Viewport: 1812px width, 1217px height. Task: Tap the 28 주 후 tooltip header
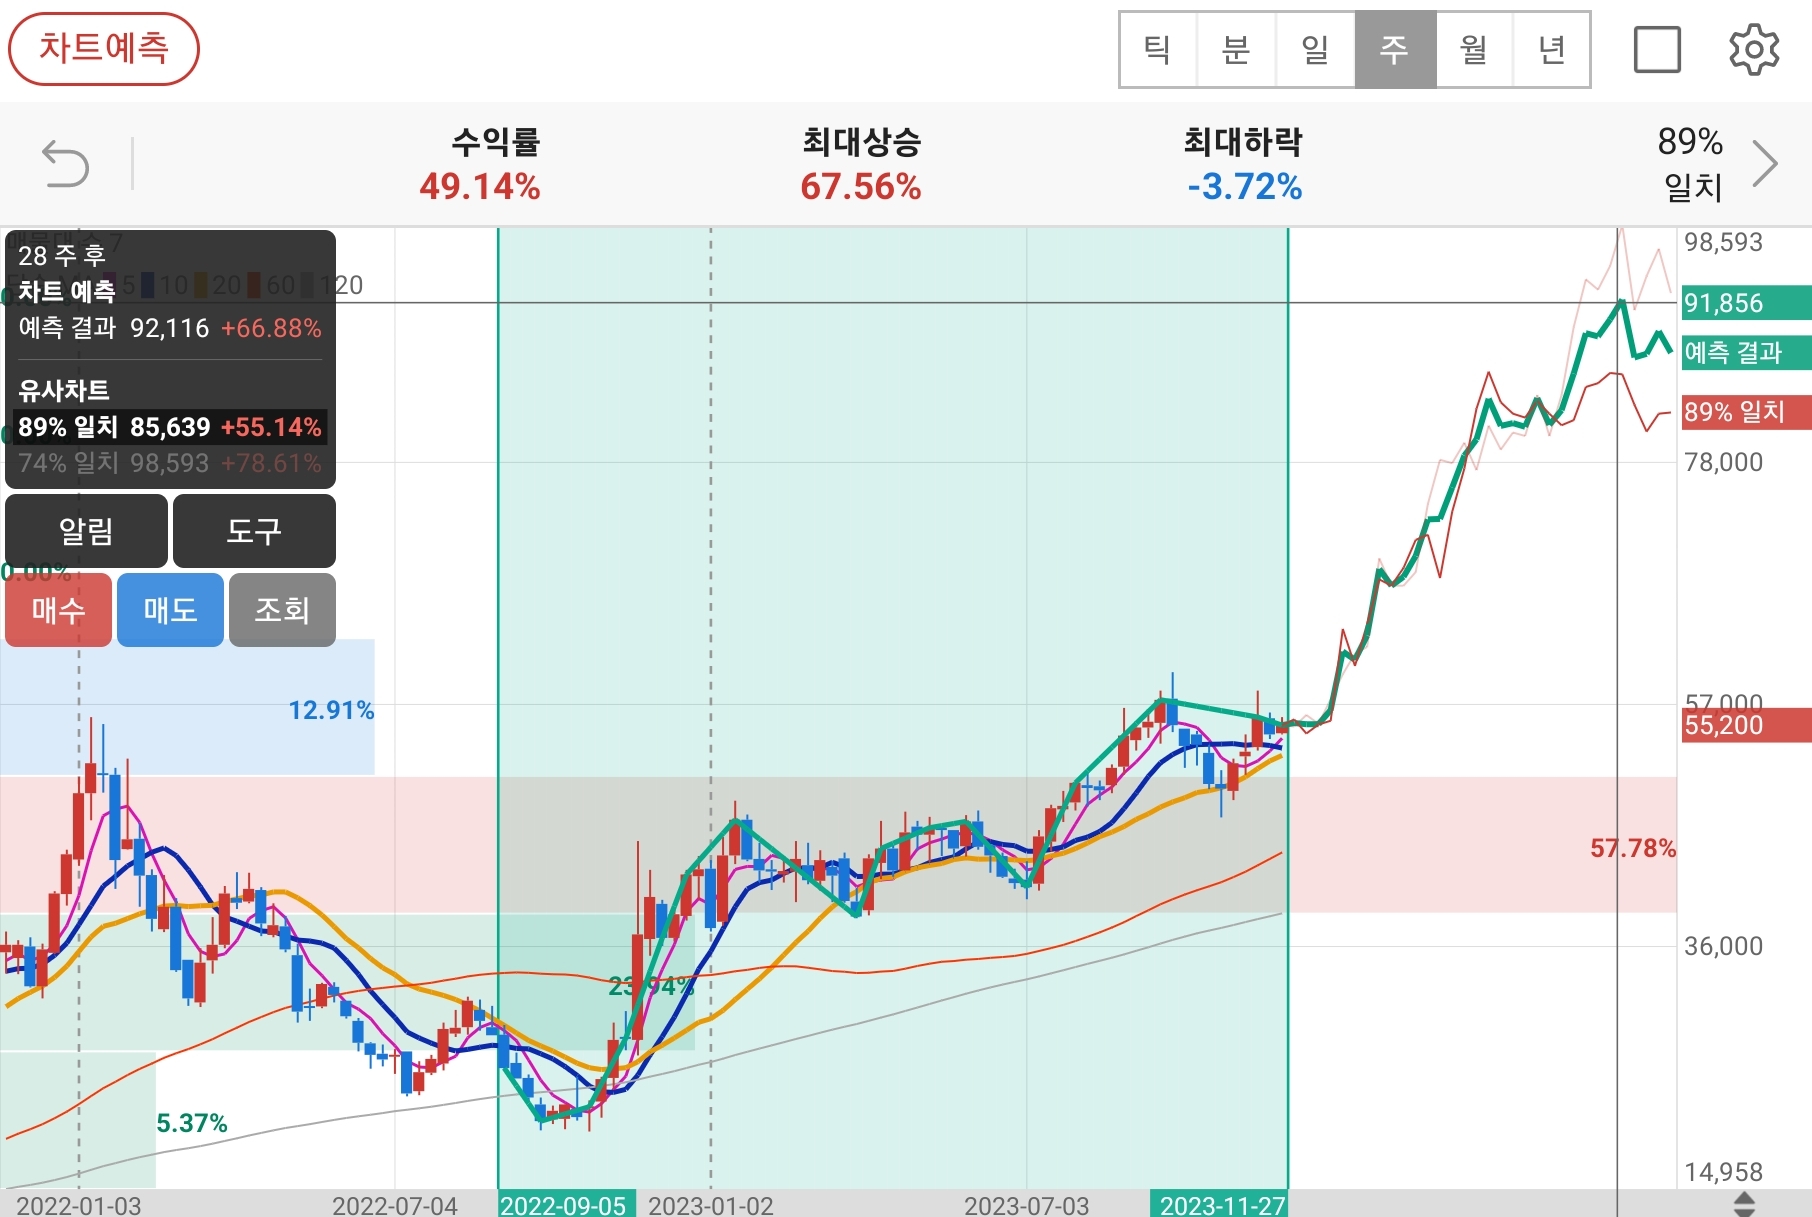coord(62,256)
